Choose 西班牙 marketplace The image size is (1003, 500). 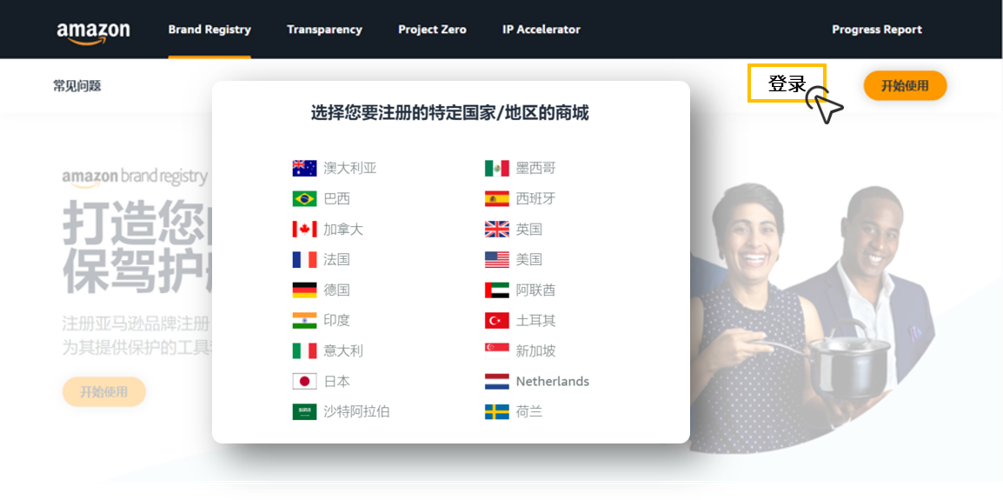pyautogui.click(x=536, y=199)
